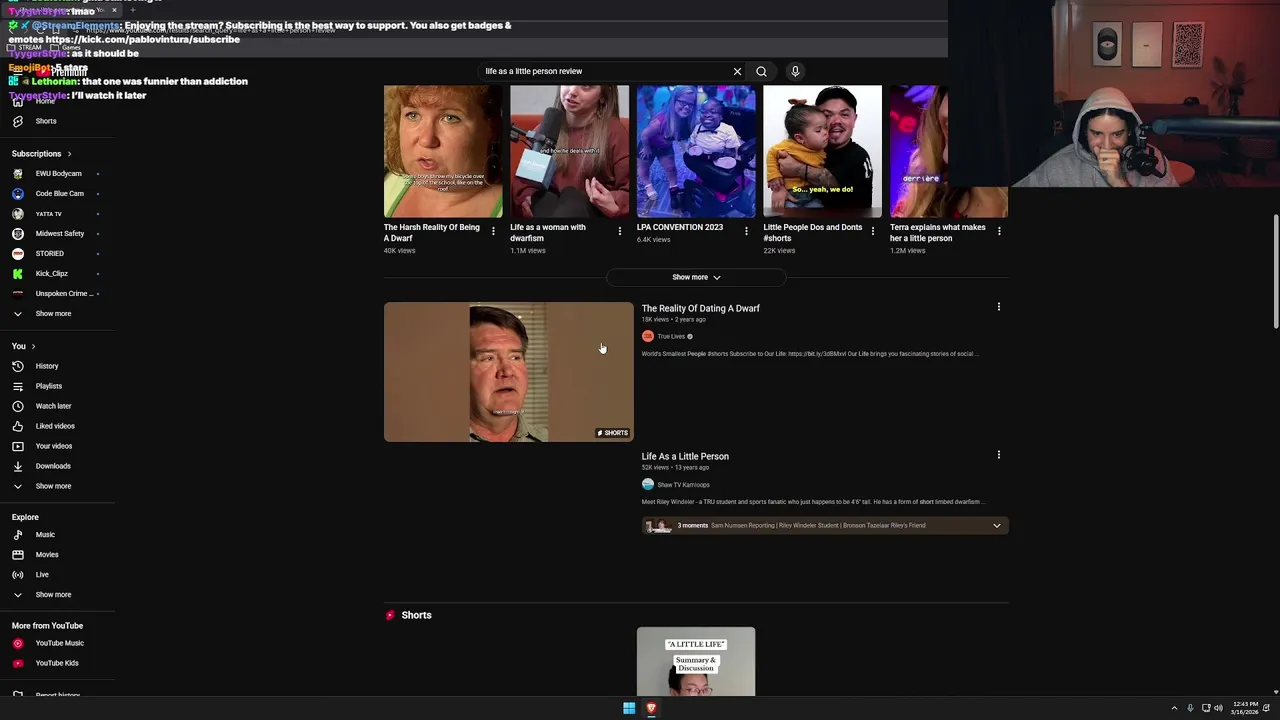Open volume control in system tray

pyautogui.click(x=1218, y=708)
